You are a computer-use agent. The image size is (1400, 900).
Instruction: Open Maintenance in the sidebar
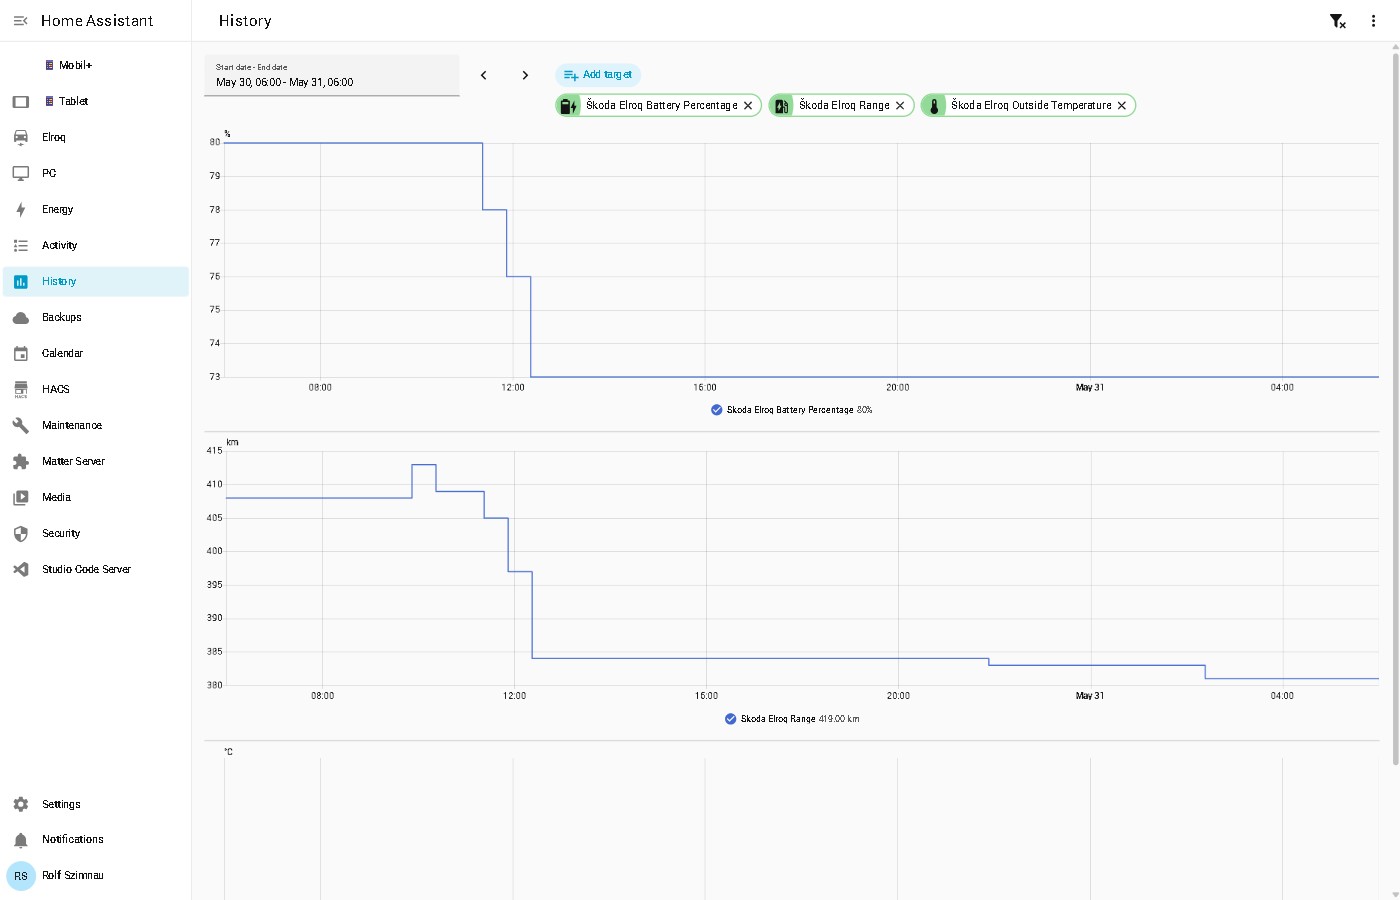[x=96, y=425]
